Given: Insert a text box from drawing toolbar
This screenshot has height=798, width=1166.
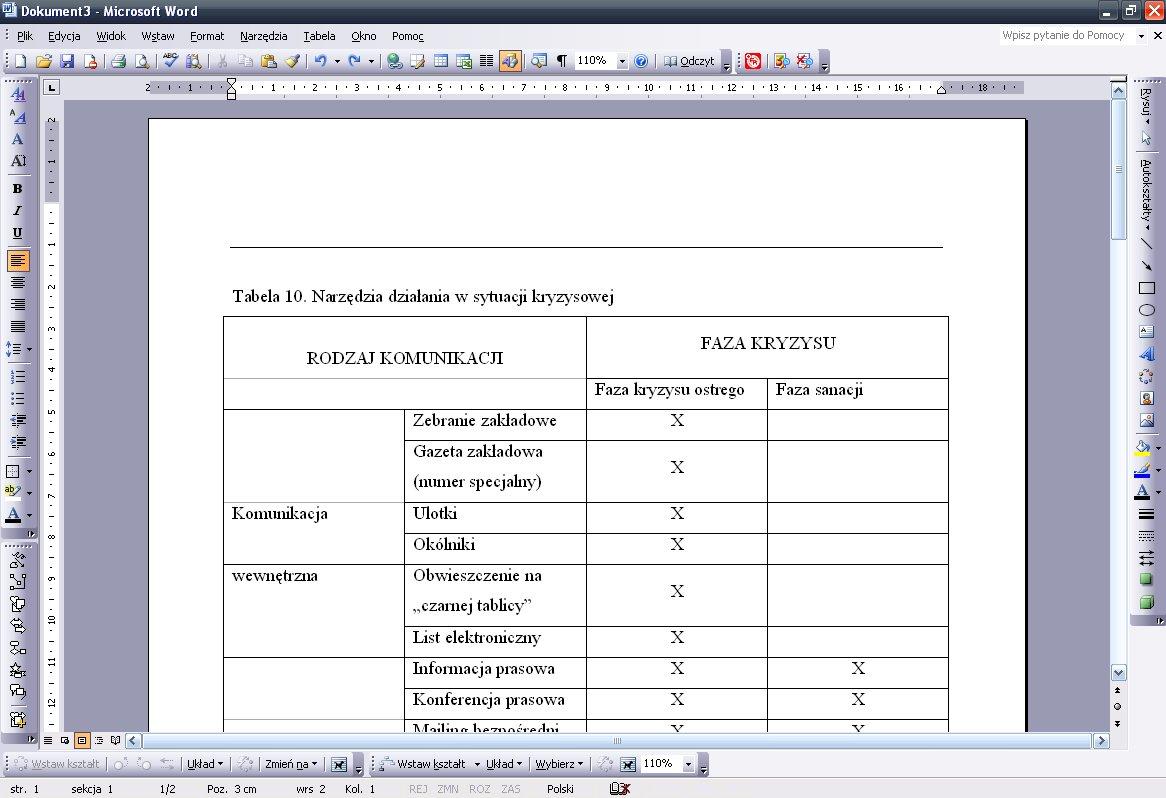Looking at the screenshot, I should pos(1147,332).
